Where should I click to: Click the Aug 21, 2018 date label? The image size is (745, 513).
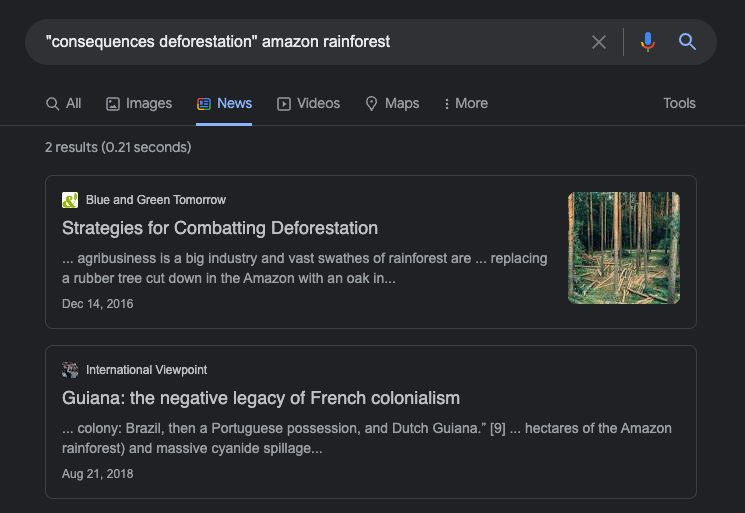click(98, 474)
